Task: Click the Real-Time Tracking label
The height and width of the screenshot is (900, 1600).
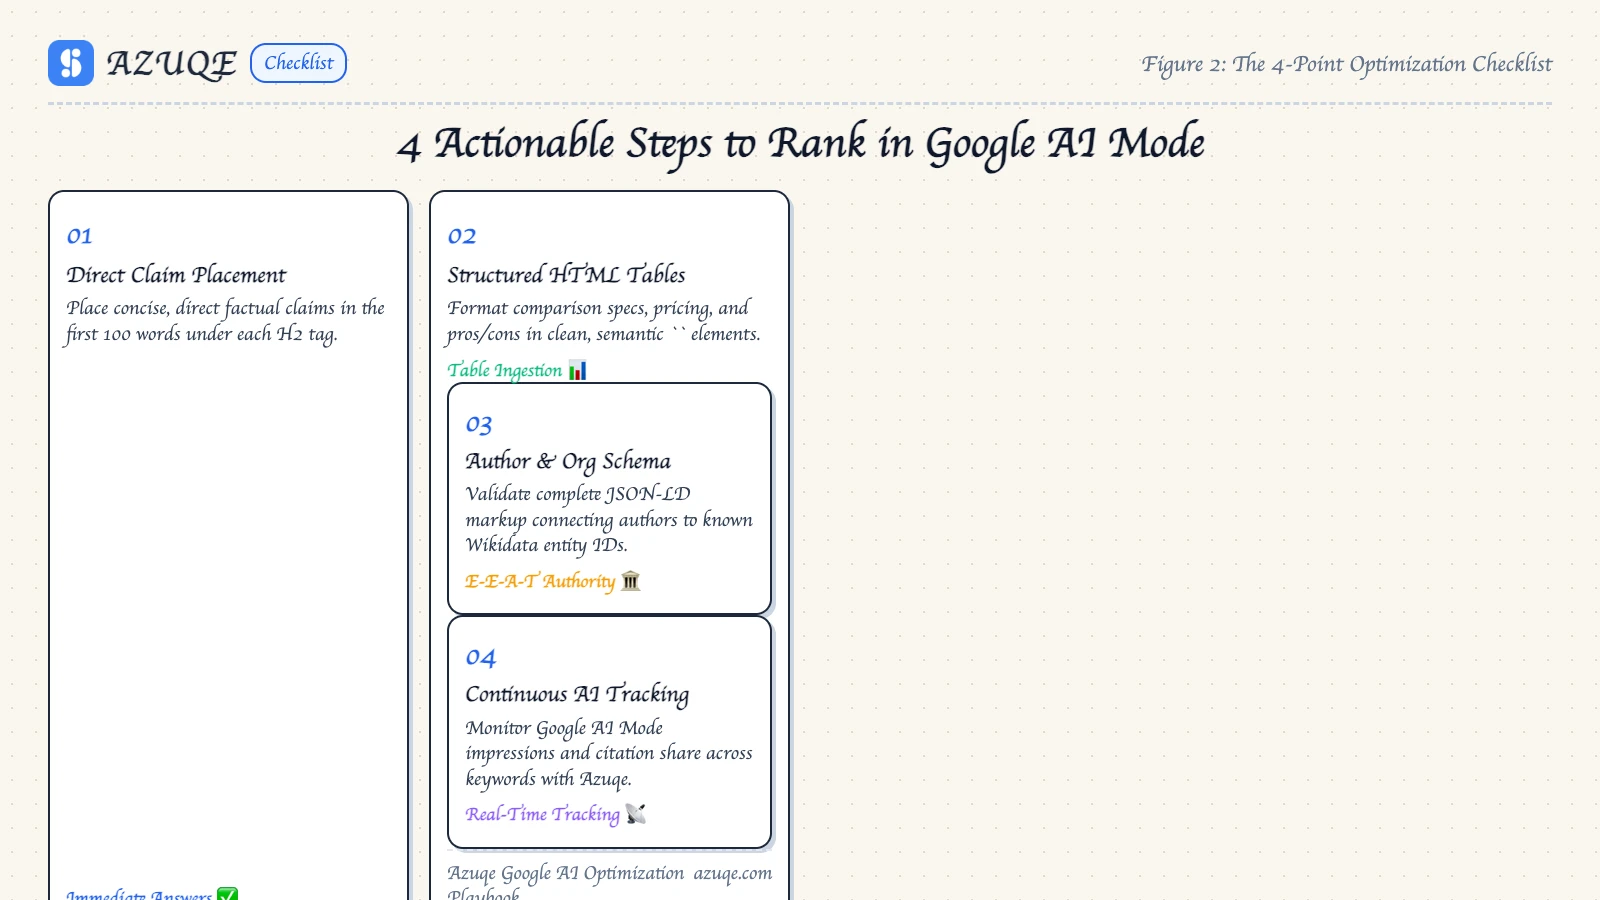Action: [x=542, y=814]
